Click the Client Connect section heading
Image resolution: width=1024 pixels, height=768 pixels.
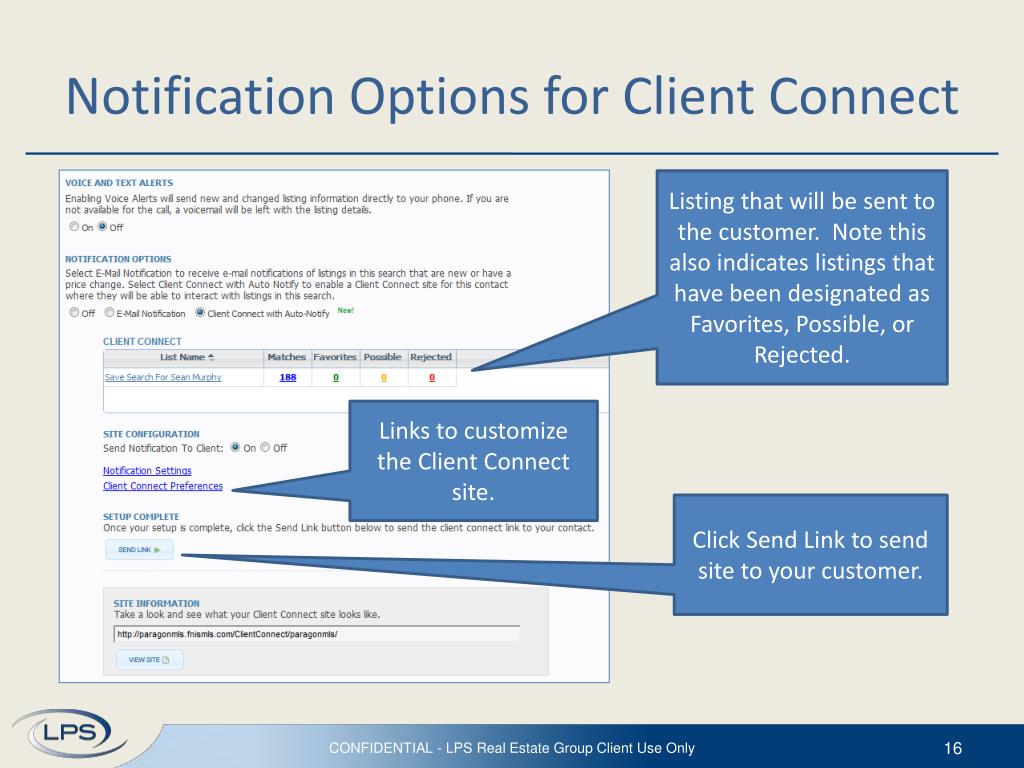click(142, 342)
